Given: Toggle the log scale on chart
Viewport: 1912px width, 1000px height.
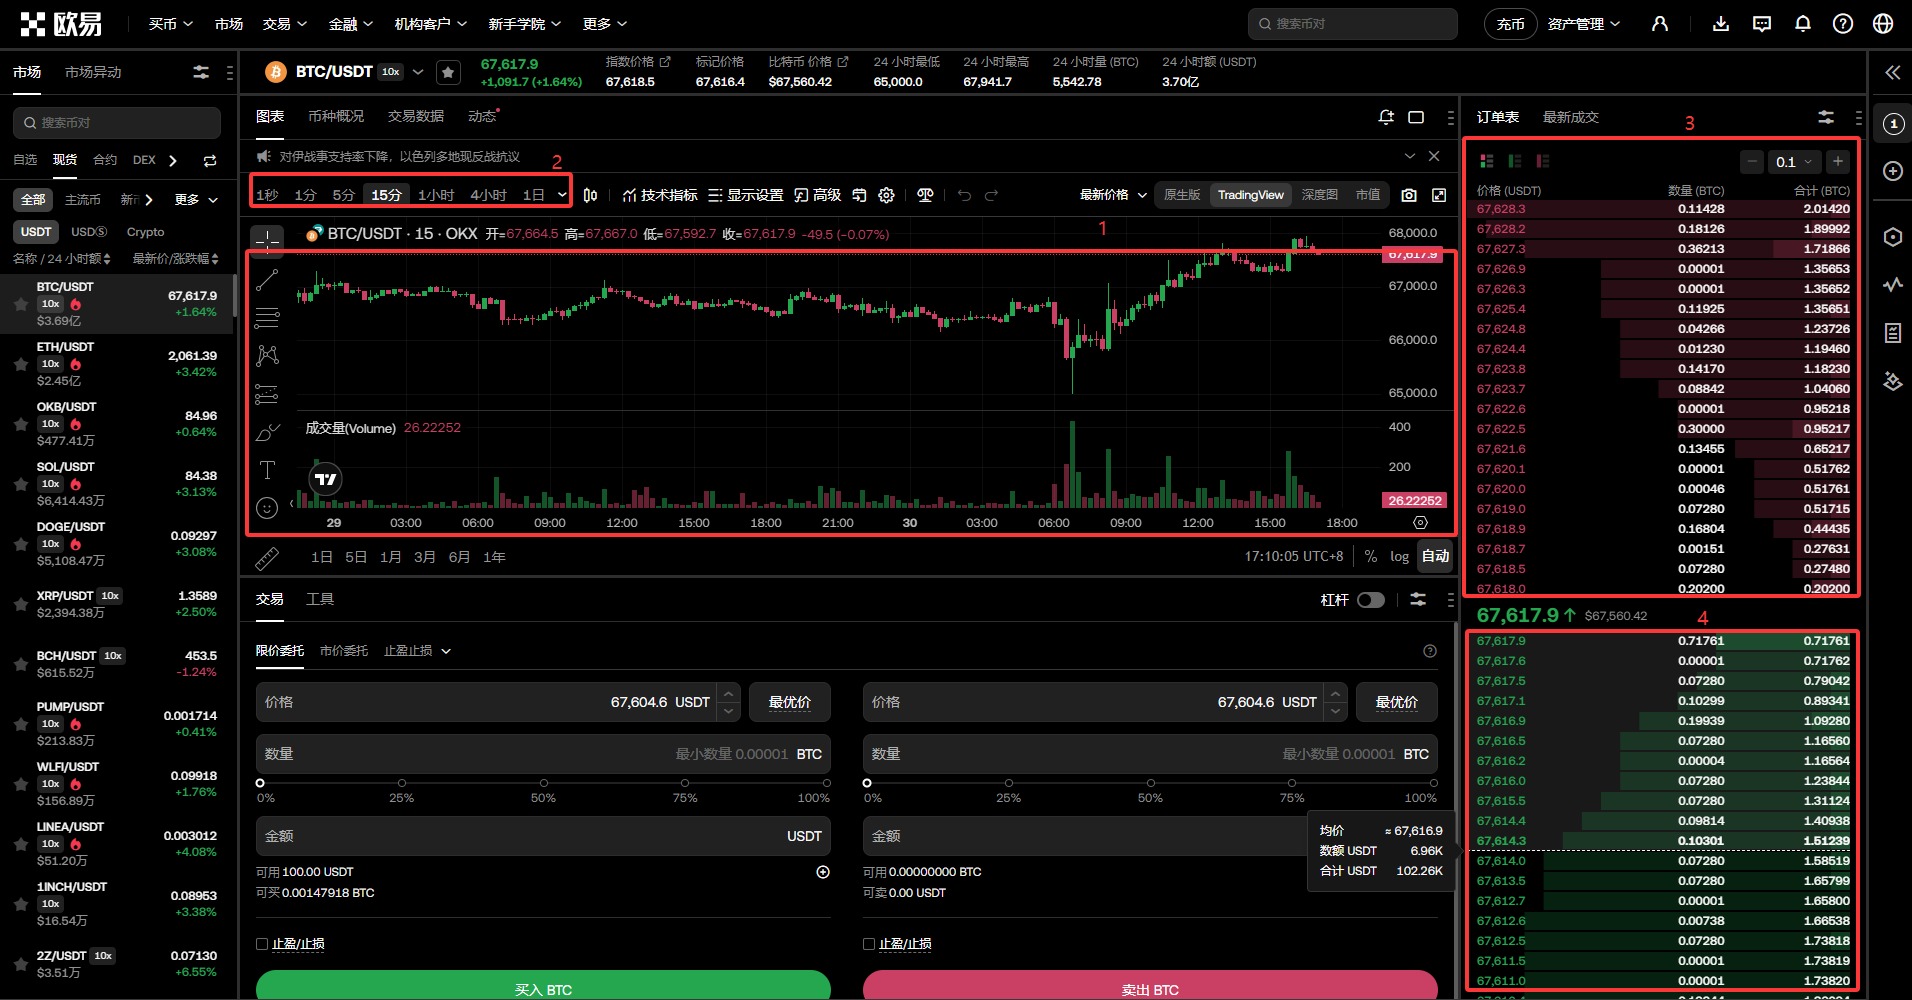Looking at the screenshot, I should click(x=1399, y=557).
